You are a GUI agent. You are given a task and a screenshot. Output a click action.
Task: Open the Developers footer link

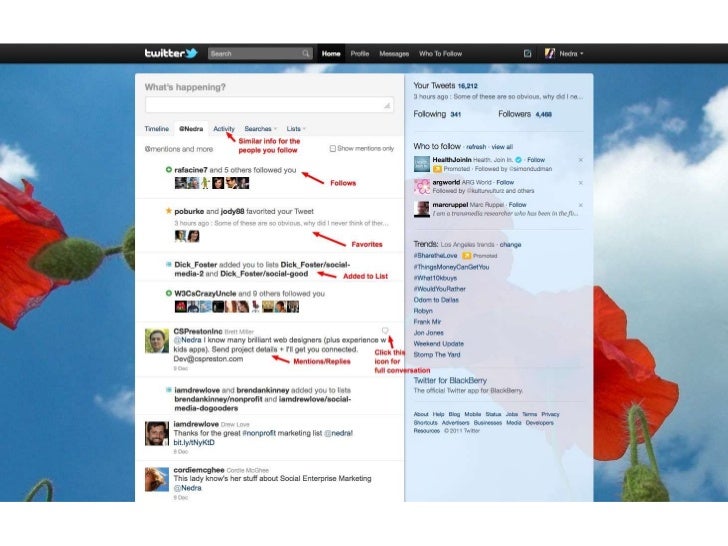(540, 423)
